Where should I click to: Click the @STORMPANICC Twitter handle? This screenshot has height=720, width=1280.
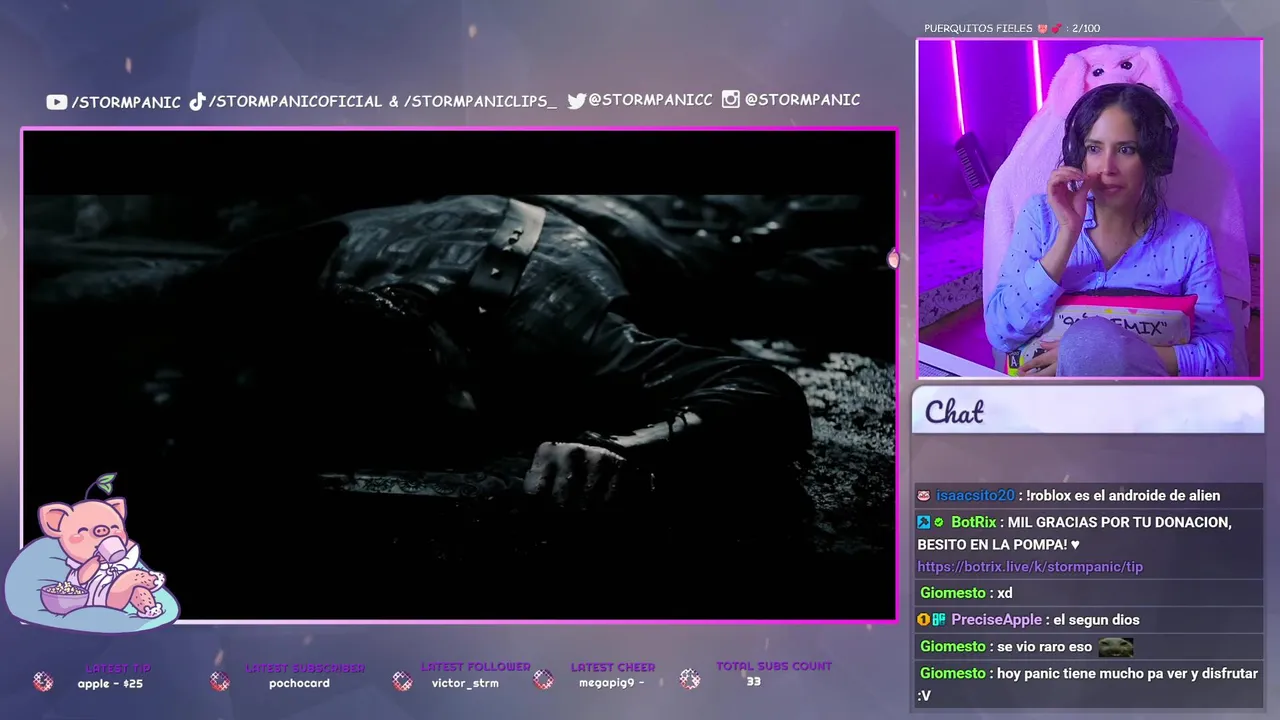pyautogui.click(x=651, y=100)
